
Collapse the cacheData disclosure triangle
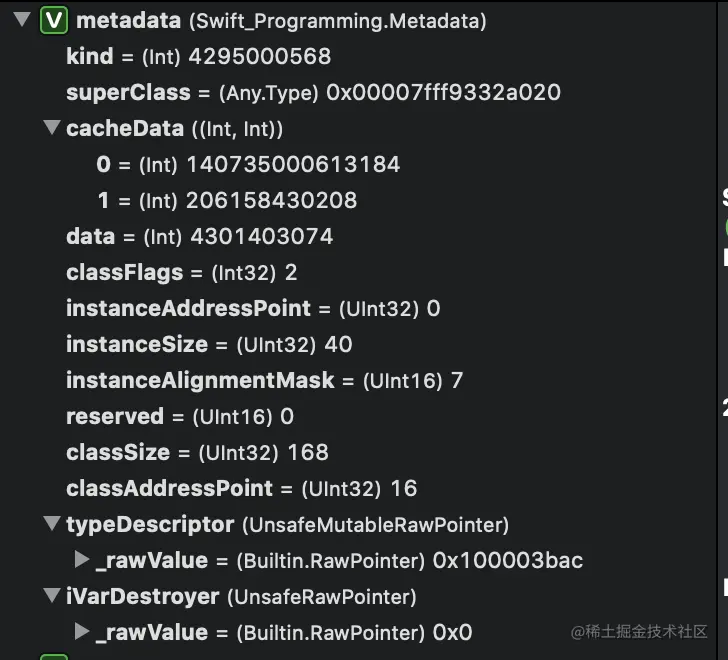pos(52,128)
